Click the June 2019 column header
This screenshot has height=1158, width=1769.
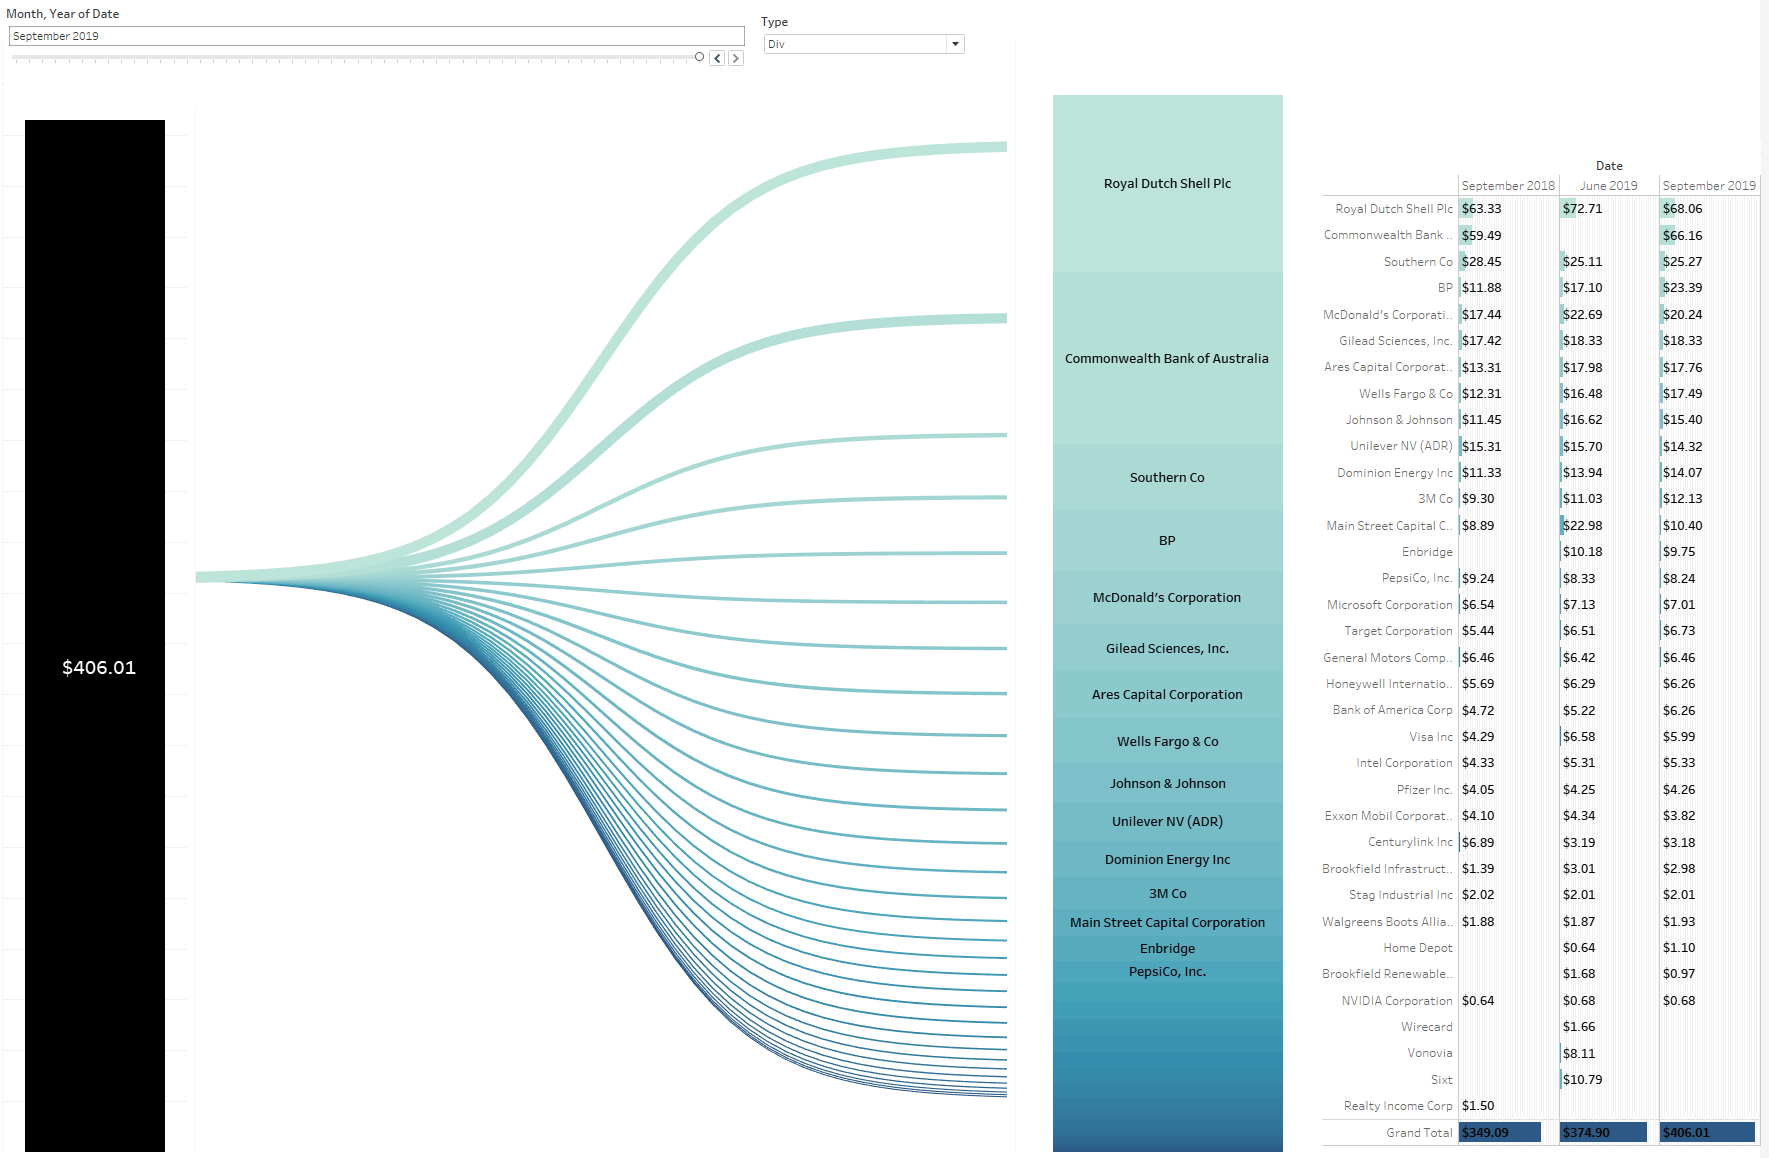pyautogui.click(x=1609, y=186)
